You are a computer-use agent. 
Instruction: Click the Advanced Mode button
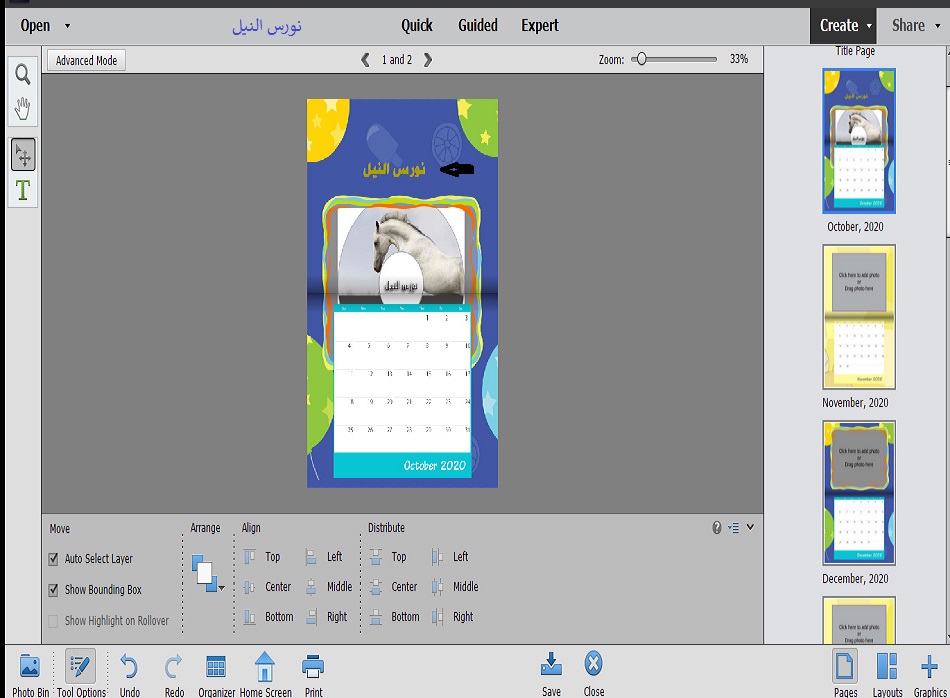coord(86,61)
